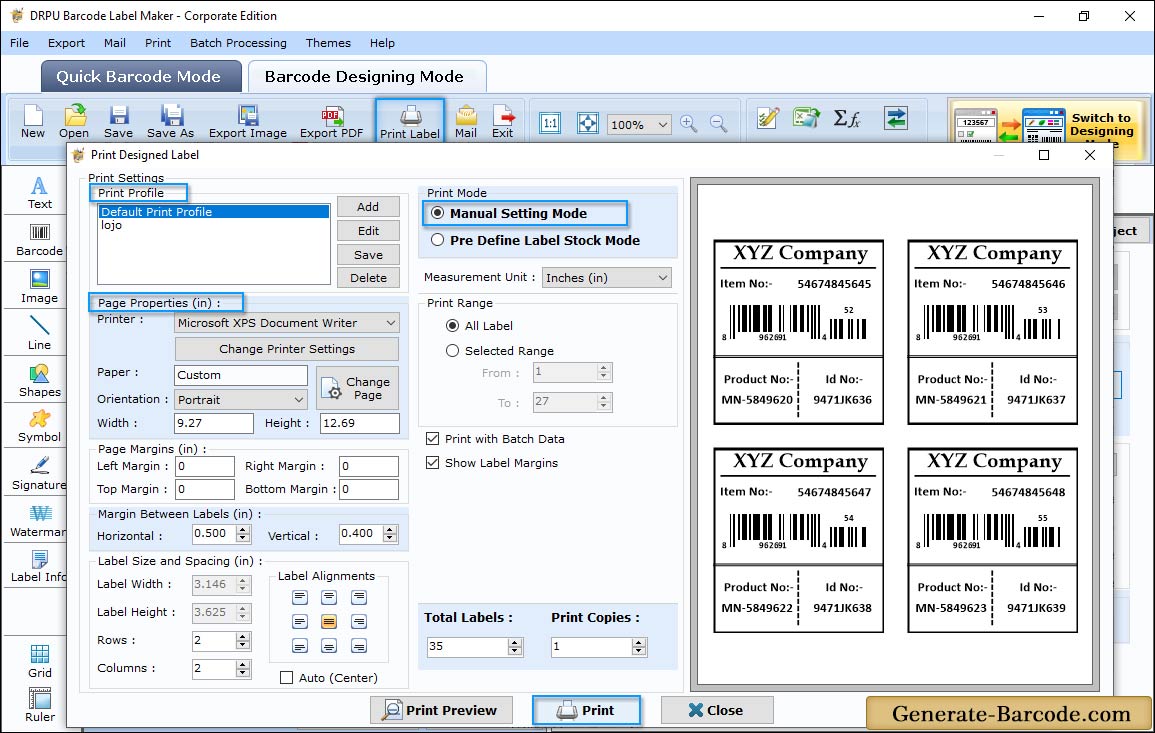
Task: Open the formula sigma fx icon
Action: 846,118
